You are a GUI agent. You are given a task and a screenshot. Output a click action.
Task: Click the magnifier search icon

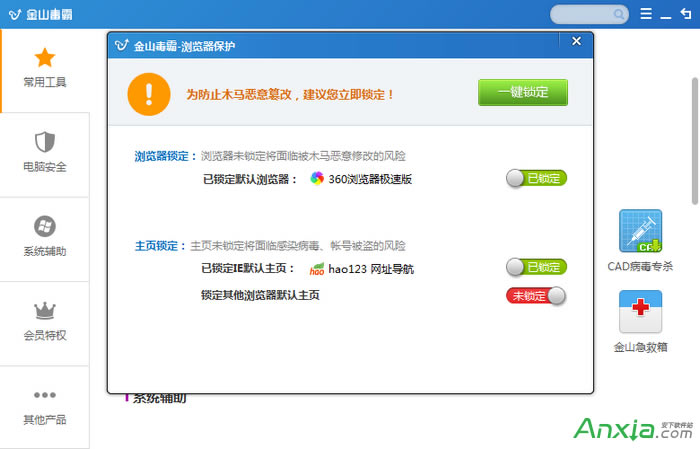621,14
